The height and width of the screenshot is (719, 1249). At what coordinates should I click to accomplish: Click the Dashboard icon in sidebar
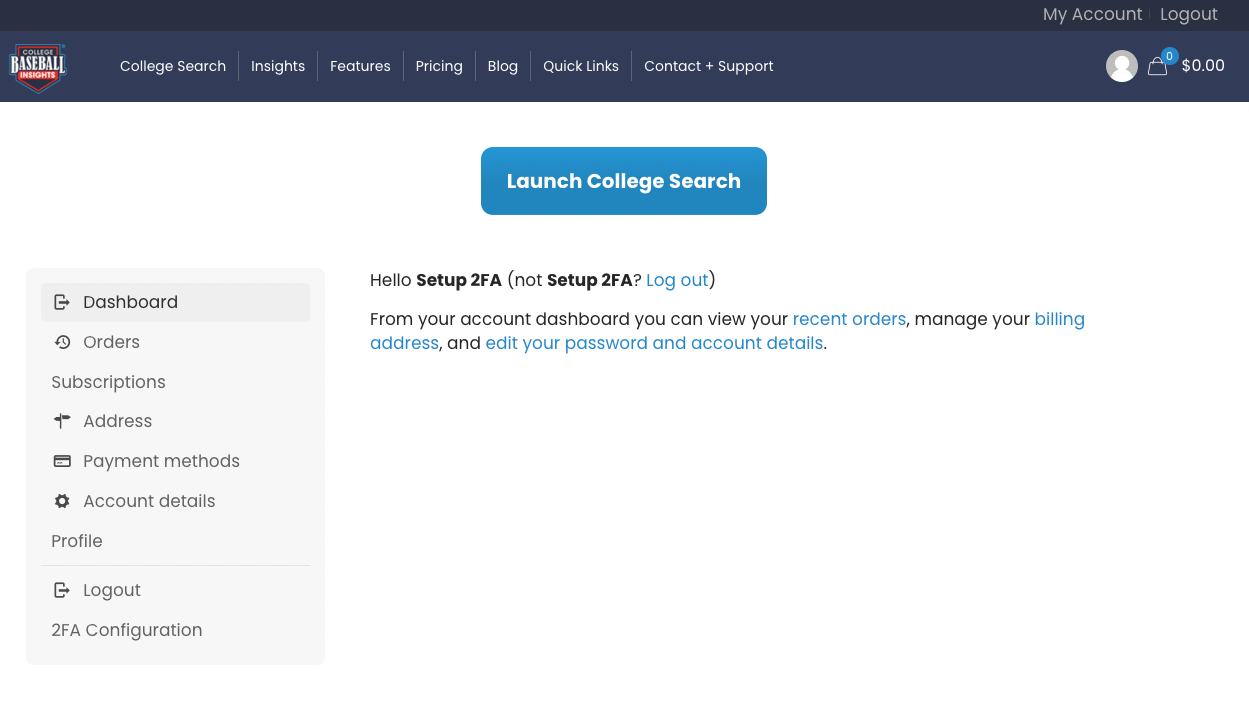pos(62,302)
